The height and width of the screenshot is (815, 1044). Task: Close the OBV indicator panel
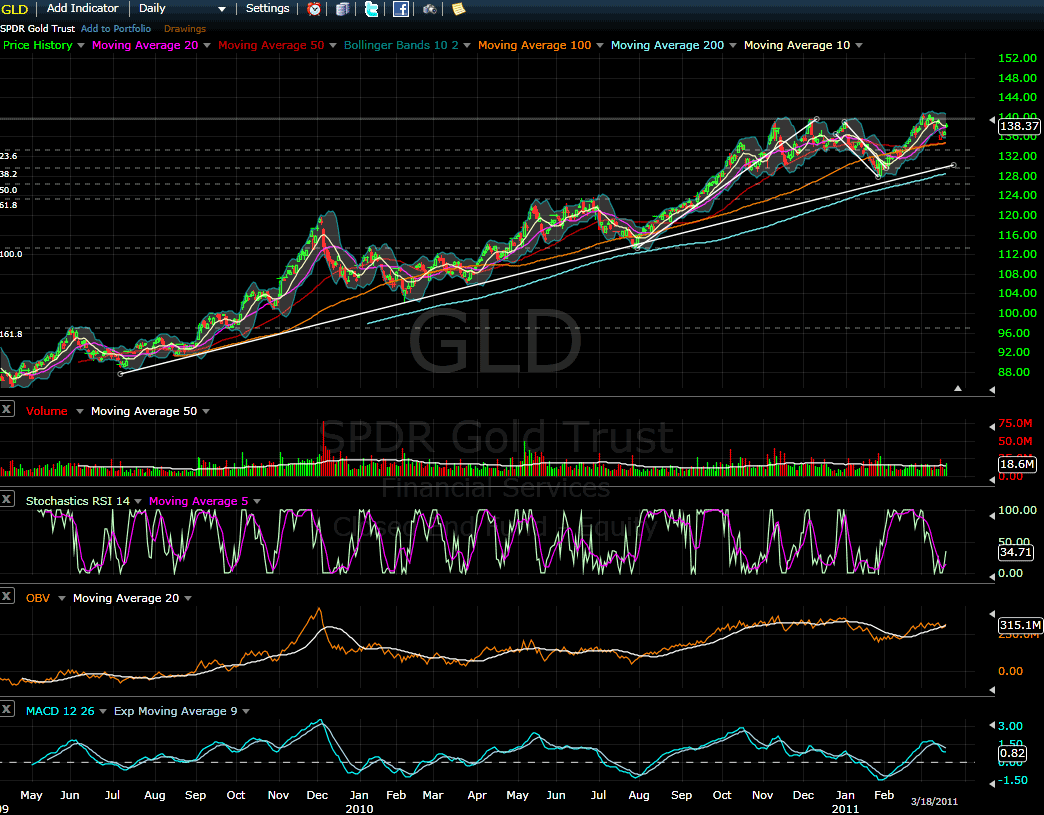[x=7, y=596]
